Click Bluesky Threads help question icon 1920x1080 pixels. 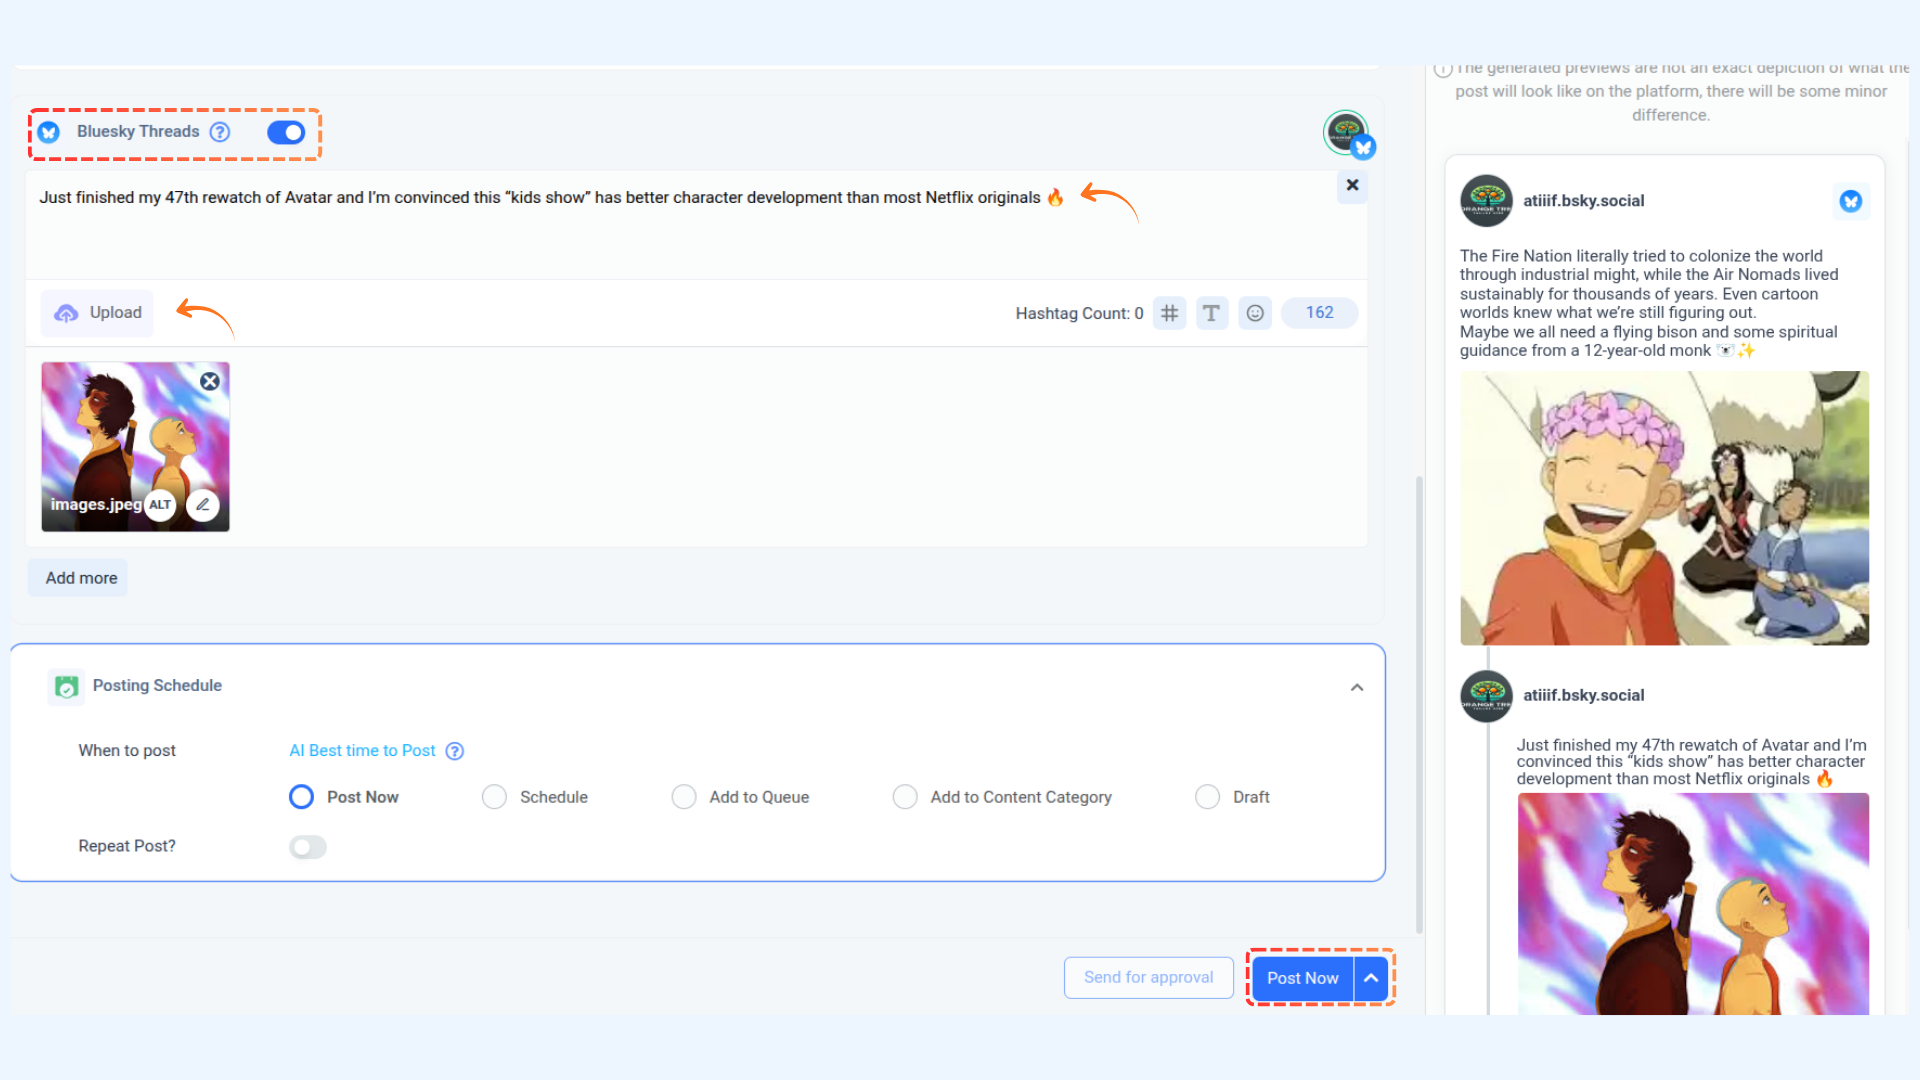tap(220, 132)
